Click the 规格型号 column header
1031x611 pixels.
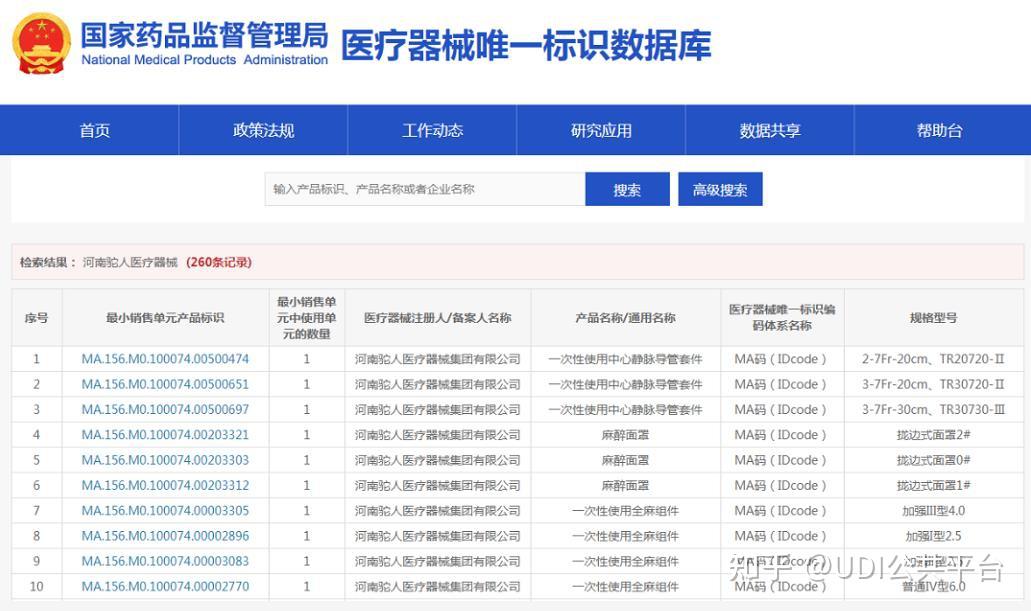[934, 318]
